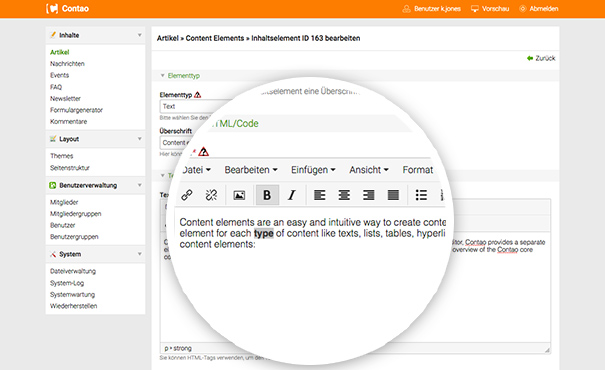Open Nachrichten in the sidebar
The image size is (605, 370).
(67, 64)
